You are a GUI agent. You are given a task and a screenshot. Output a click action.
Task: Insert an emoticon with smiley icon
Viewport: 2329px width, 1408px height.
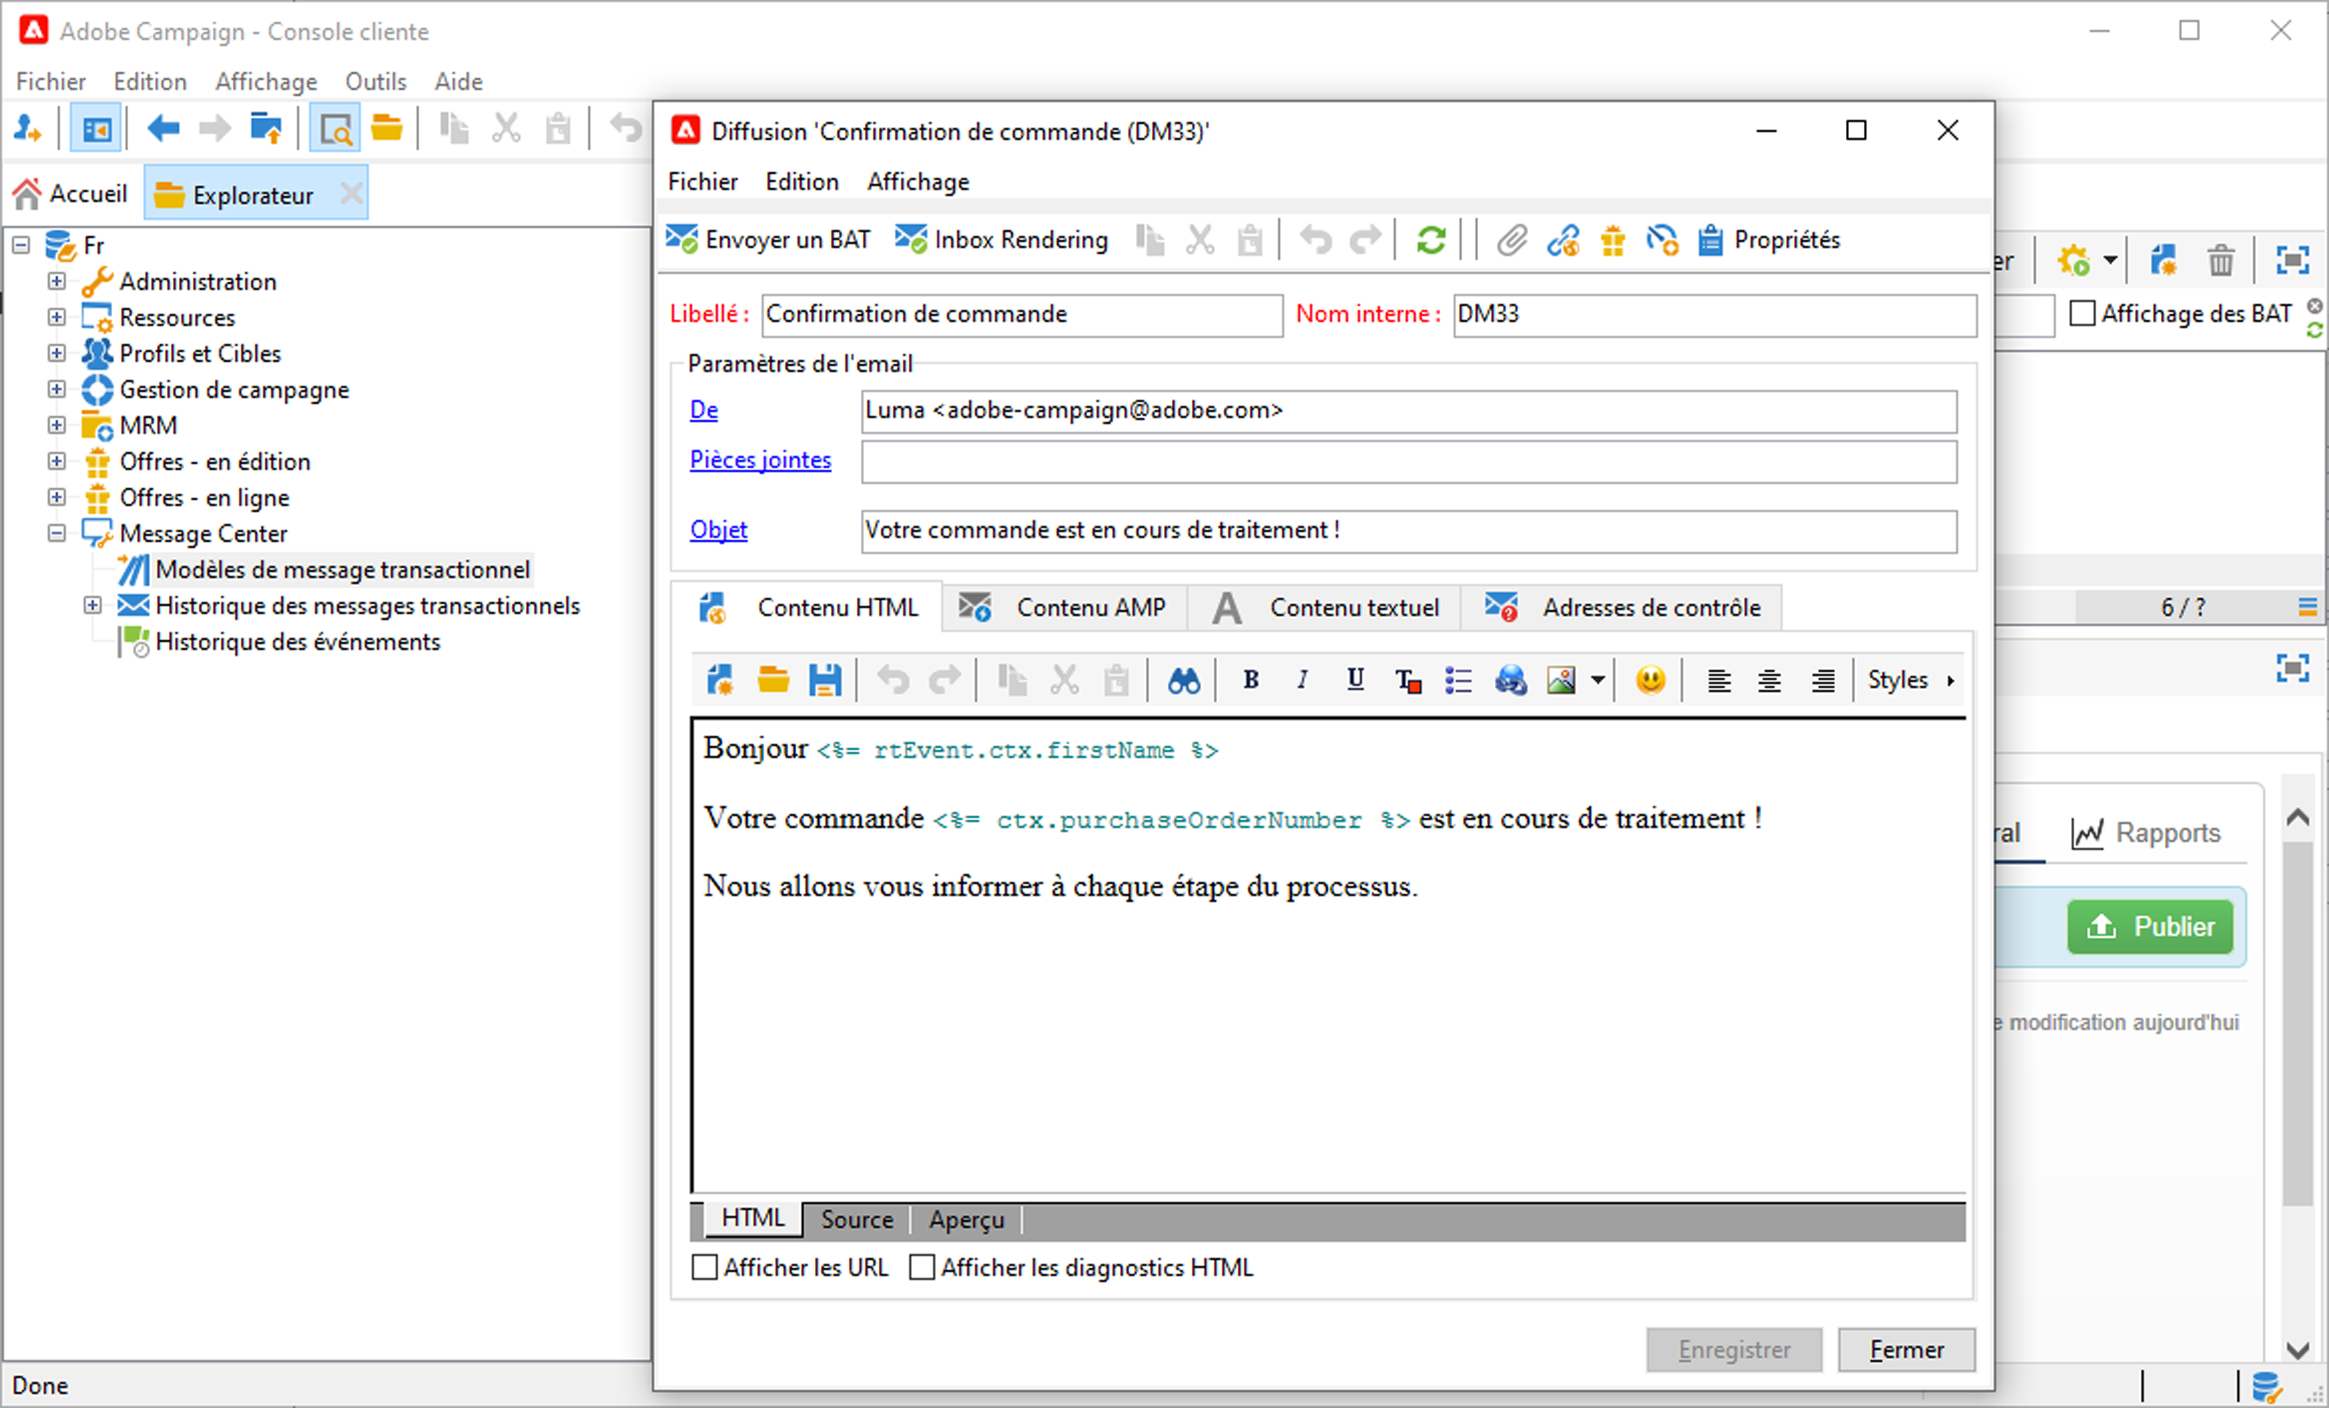pos(1650,681)
